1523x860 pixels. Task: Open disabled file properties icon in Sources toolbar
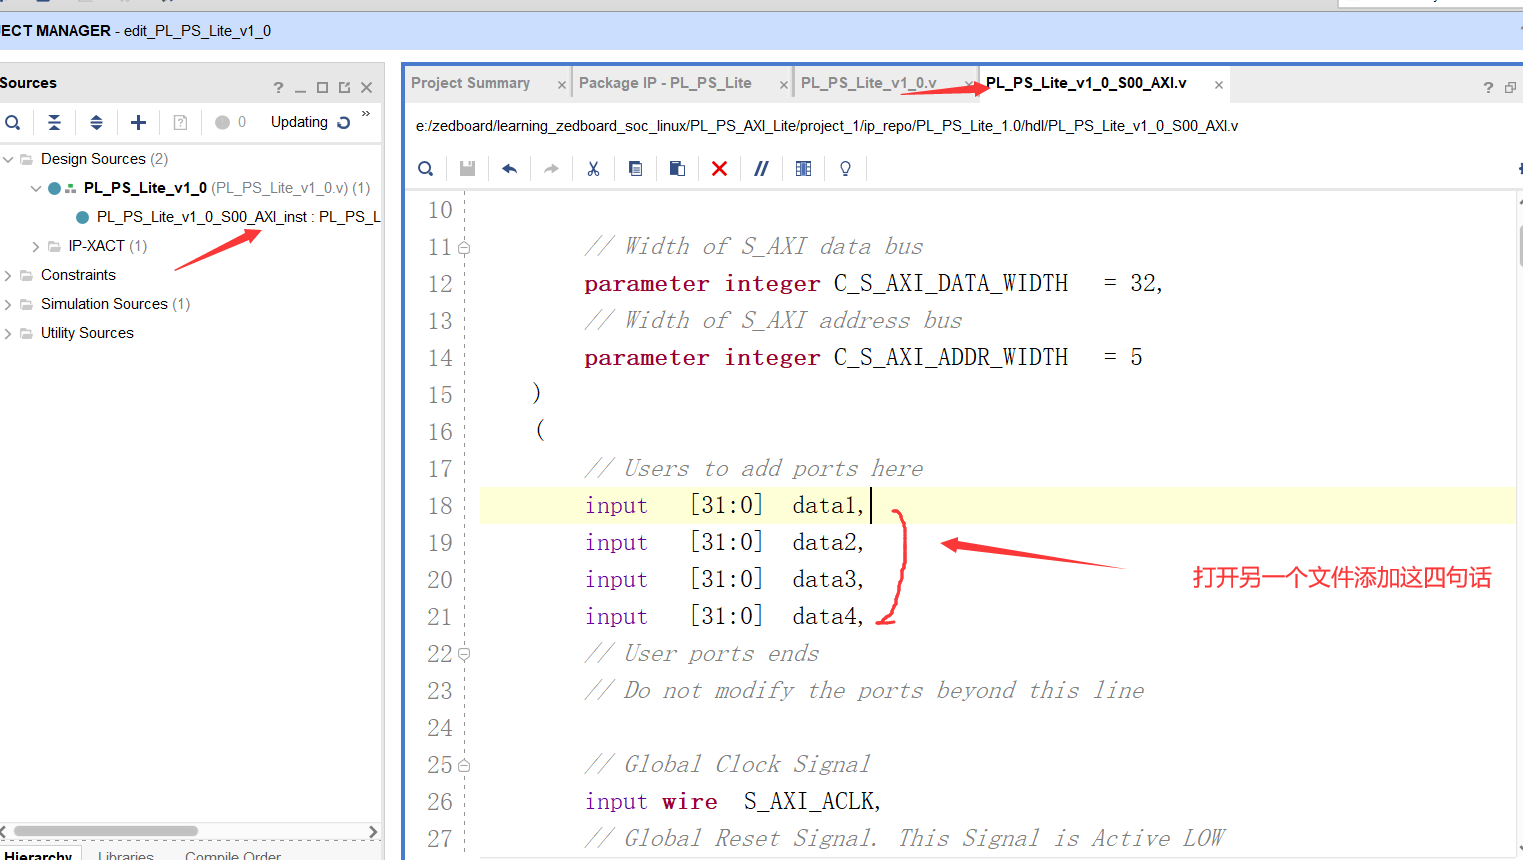point(180,122)
